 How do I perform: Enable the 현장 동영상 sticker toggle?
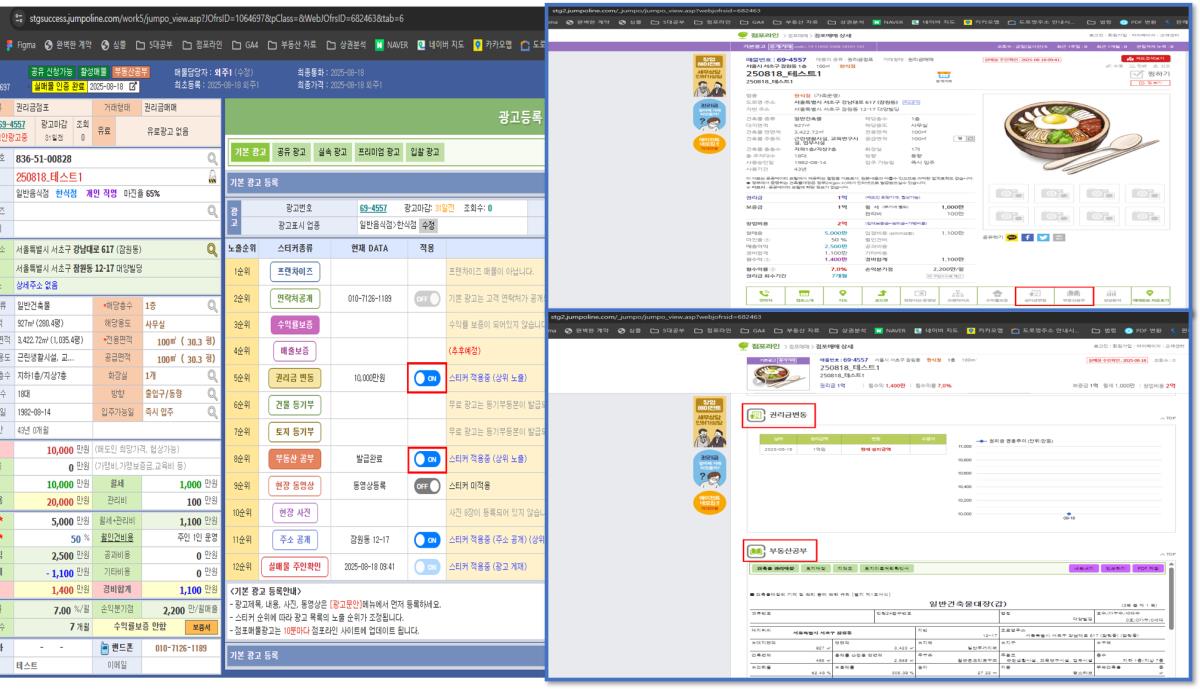click(x=427, y=486)
